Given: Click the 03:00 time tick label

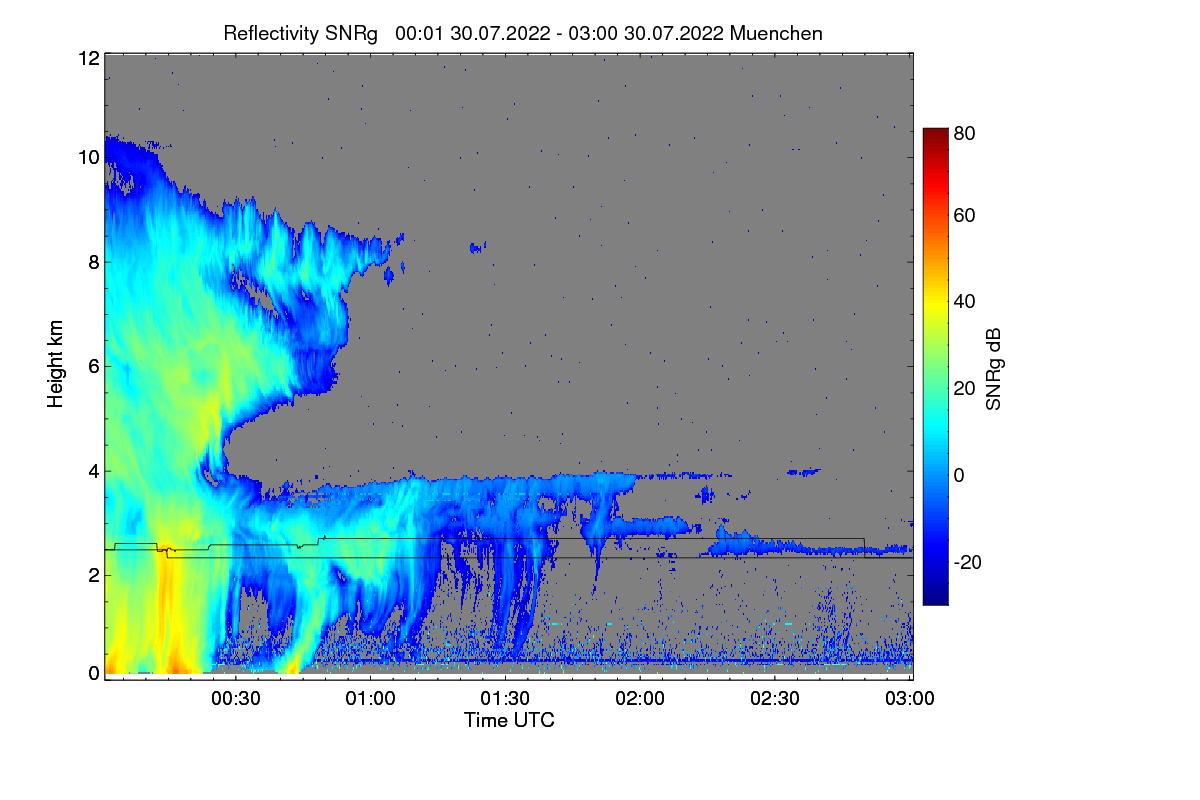Looking at the screenshot, I should coord(910,698).
